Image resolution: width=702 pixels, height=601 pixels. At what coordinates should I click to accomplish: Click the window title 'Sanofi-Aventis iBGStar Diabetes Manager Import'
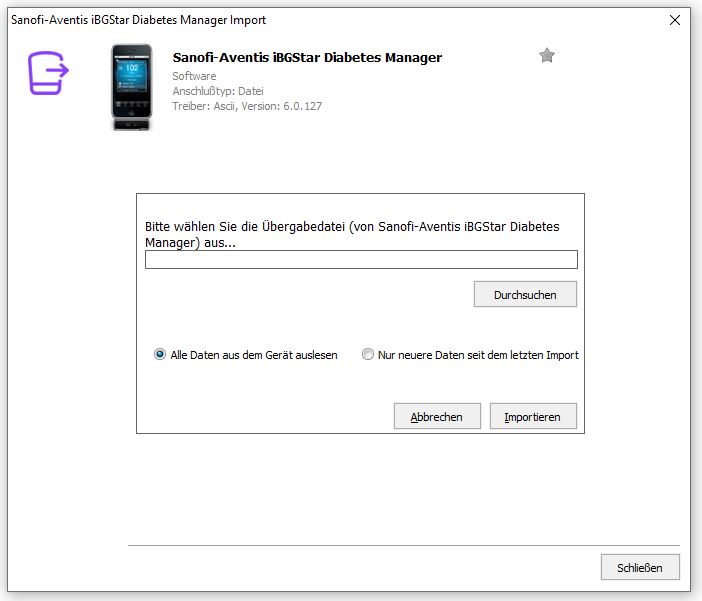(x=138, y=20)
